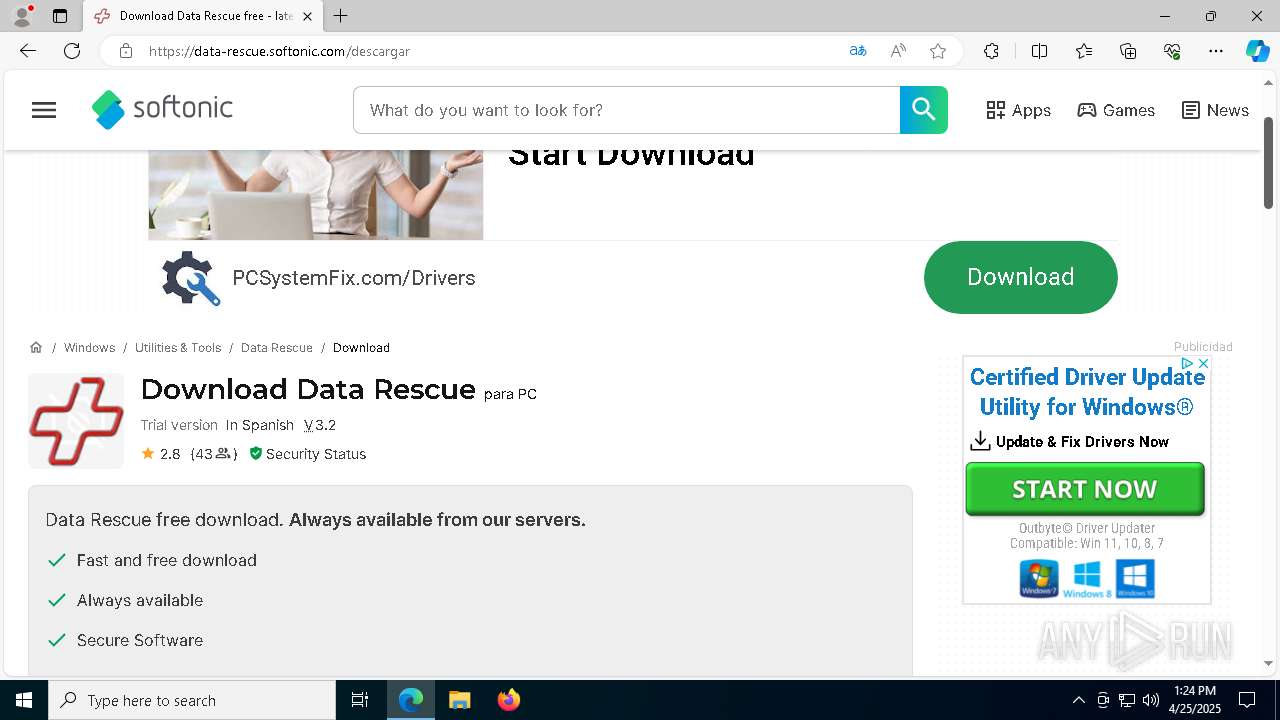The width and height of the screenshot is (1280, 720).
Task: Click the 2.8 star rating
Action: 161,454
